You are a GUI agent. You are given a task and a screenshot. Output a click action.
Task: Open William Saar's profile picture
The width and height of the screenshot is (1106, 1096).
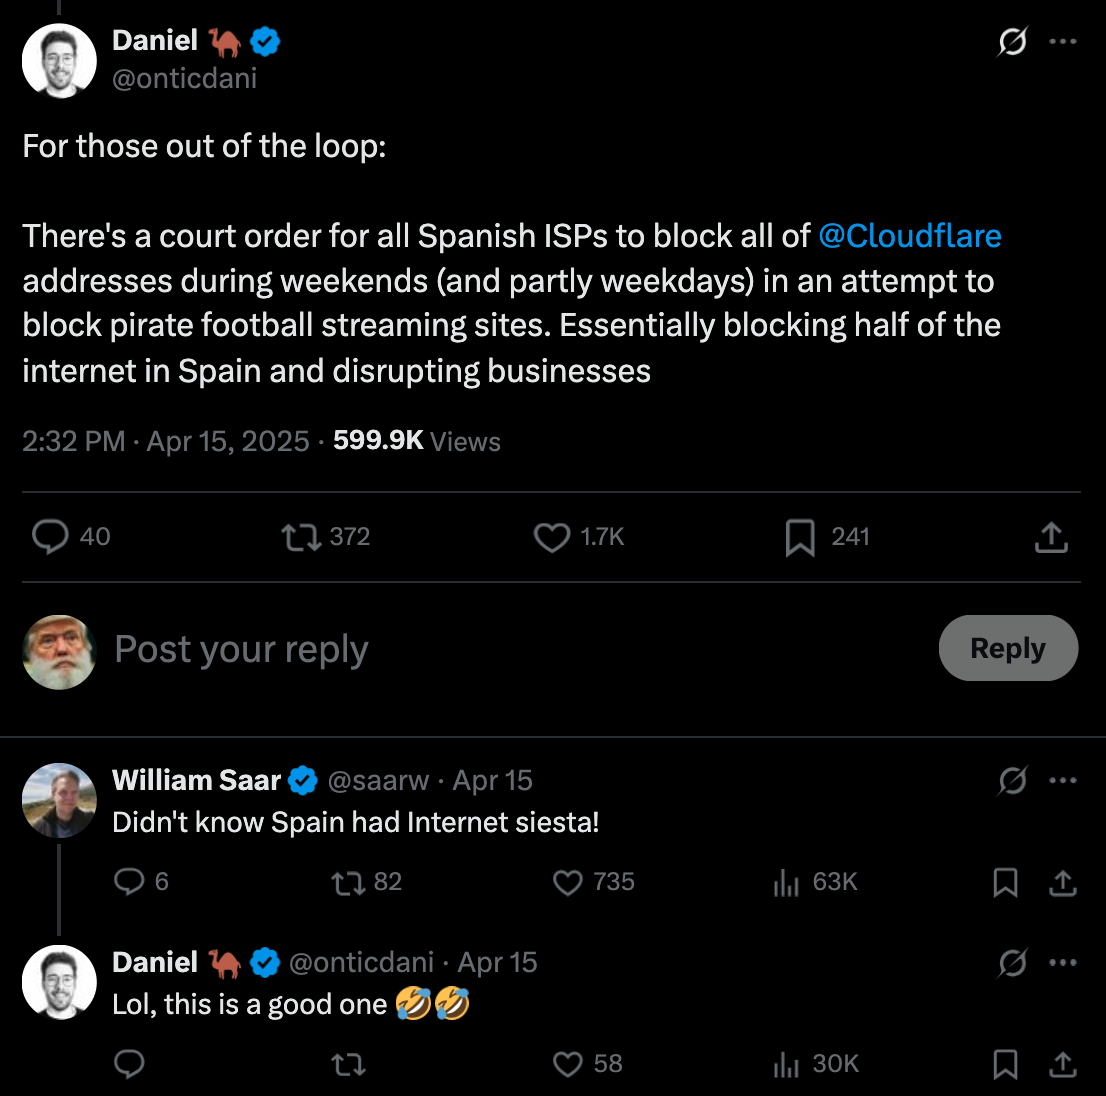pyautogui.click(x=59, y=800)
